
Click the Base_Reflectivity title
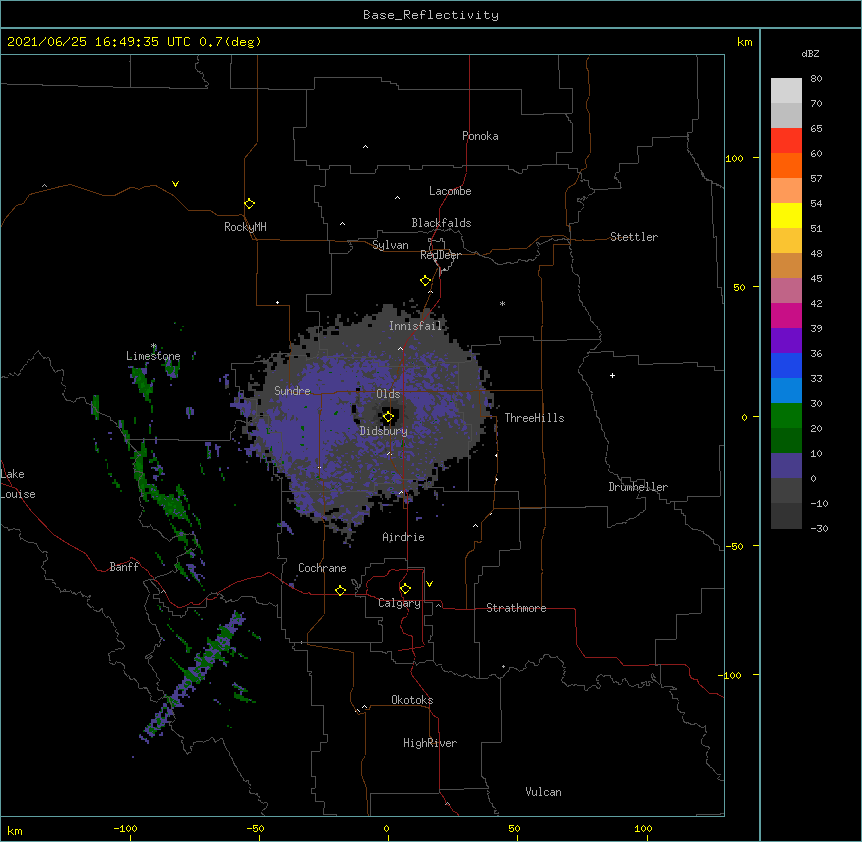pos(431,15)
